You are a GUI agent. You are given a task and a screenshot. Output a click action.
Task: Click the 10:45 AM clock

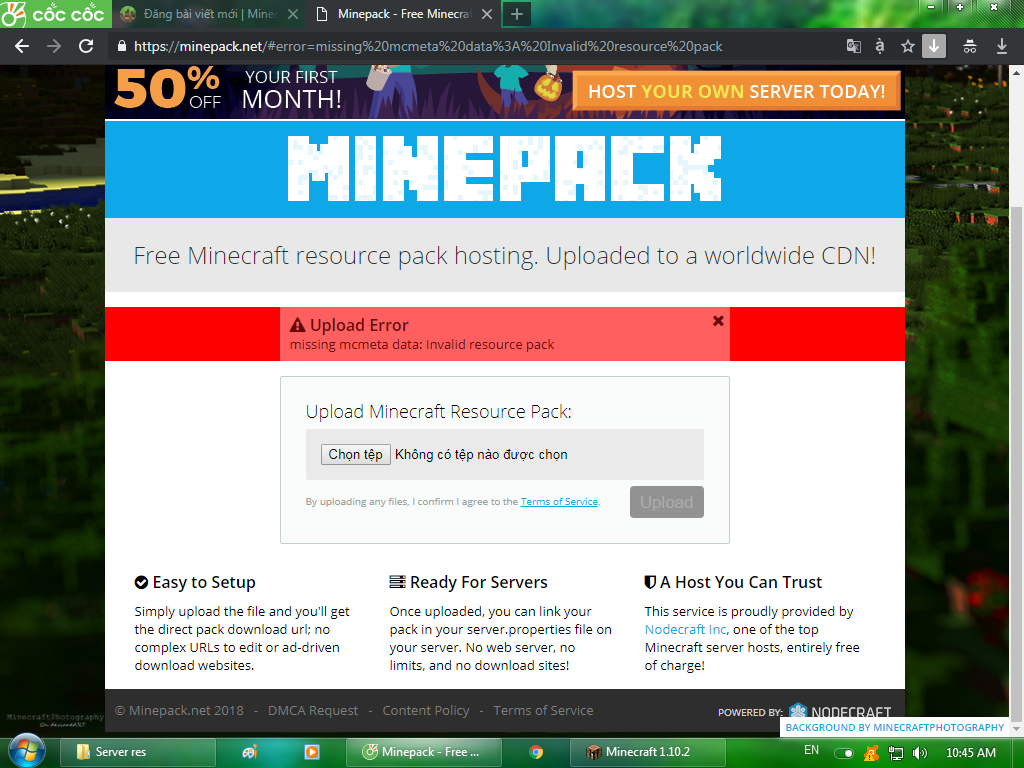tap(970, 752)
